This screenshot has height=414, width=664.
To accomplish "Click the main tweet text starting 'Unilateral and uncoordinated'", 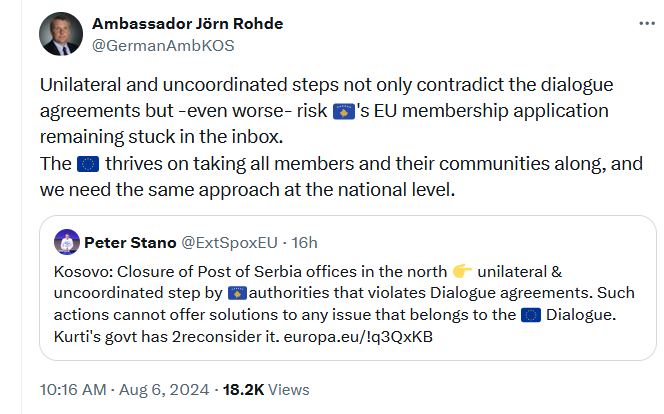I will pos(341,137).
